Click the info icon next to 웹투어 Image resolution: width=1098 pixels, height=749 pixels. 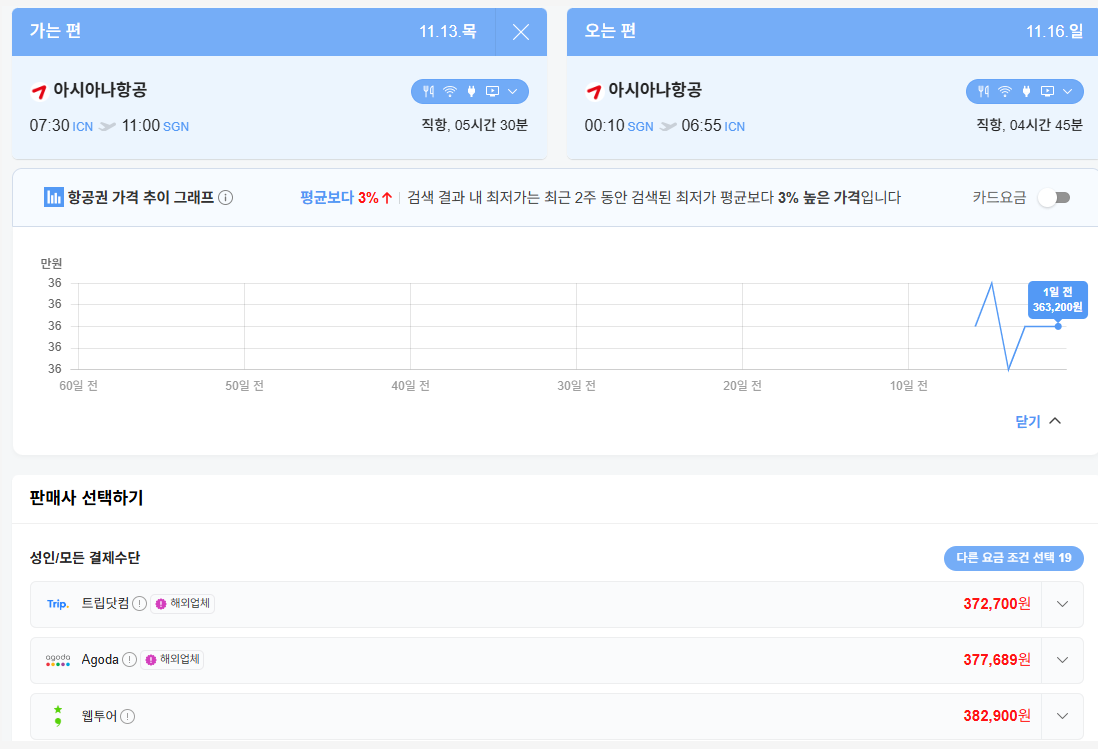(128, 716)
